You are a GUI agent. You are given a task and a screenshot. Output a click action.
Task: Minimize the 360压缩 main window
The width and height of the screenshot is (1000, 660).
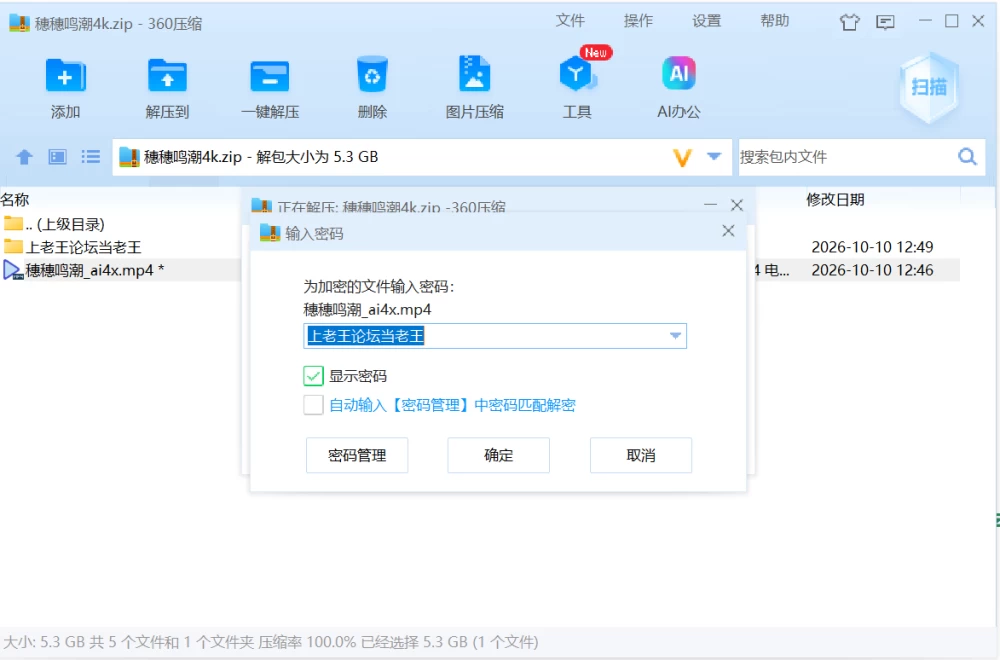925,21
